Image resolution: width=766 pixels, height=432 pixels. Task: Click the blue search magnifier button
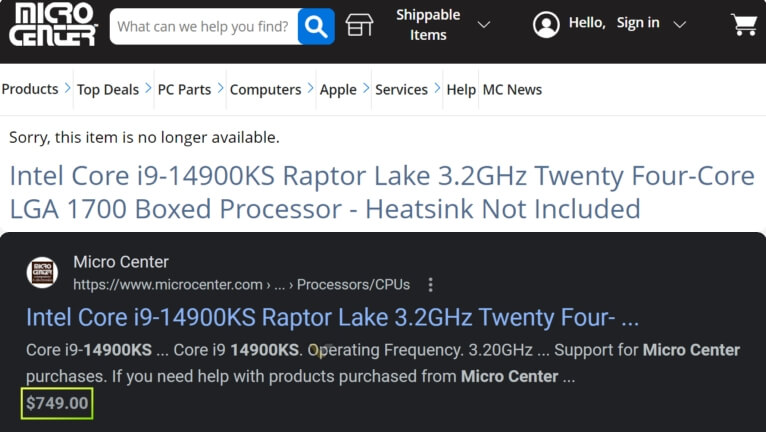[x=316, y=26]
